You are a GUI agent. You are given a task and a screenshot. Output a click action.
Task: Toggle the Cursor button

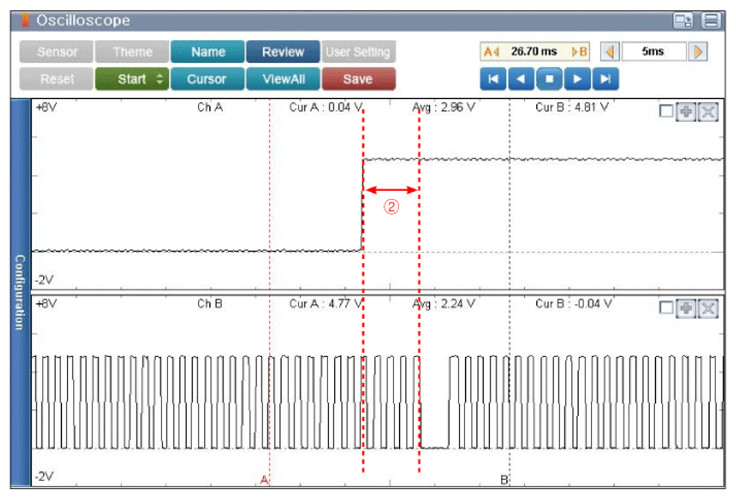tap(208, 79)
